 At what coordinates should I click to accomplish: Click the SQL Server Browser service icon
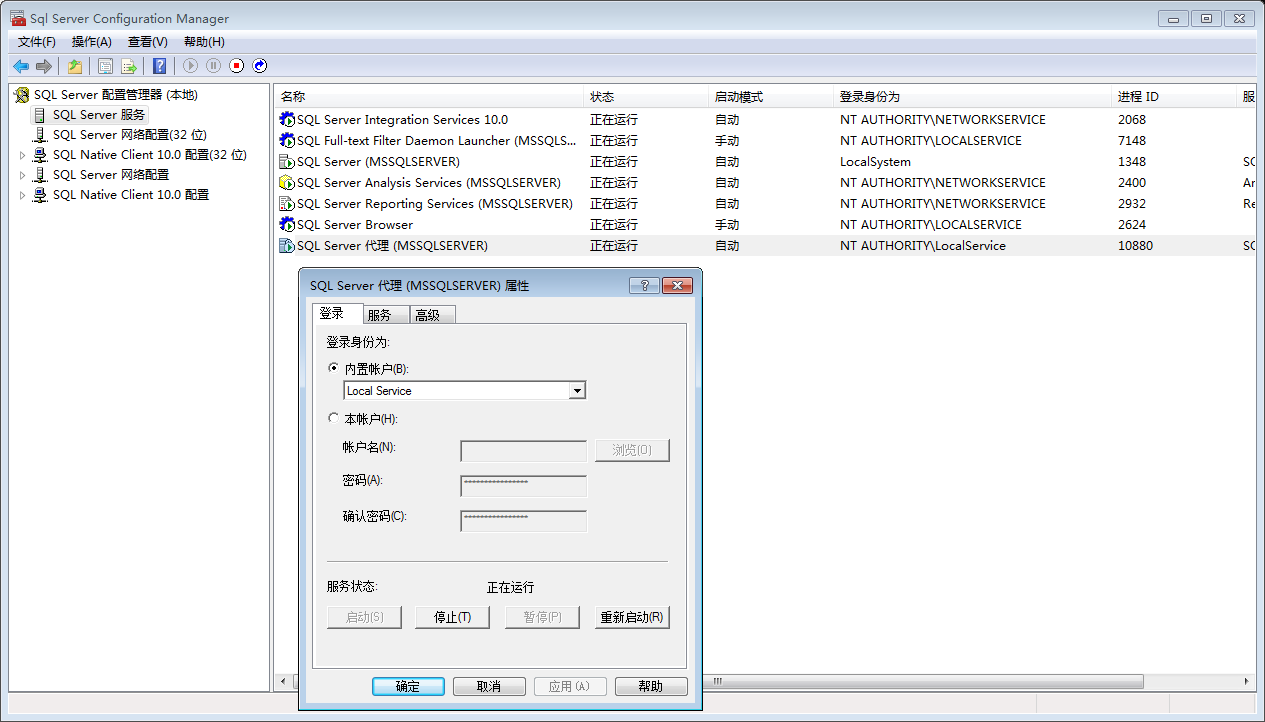click(287, 225)
